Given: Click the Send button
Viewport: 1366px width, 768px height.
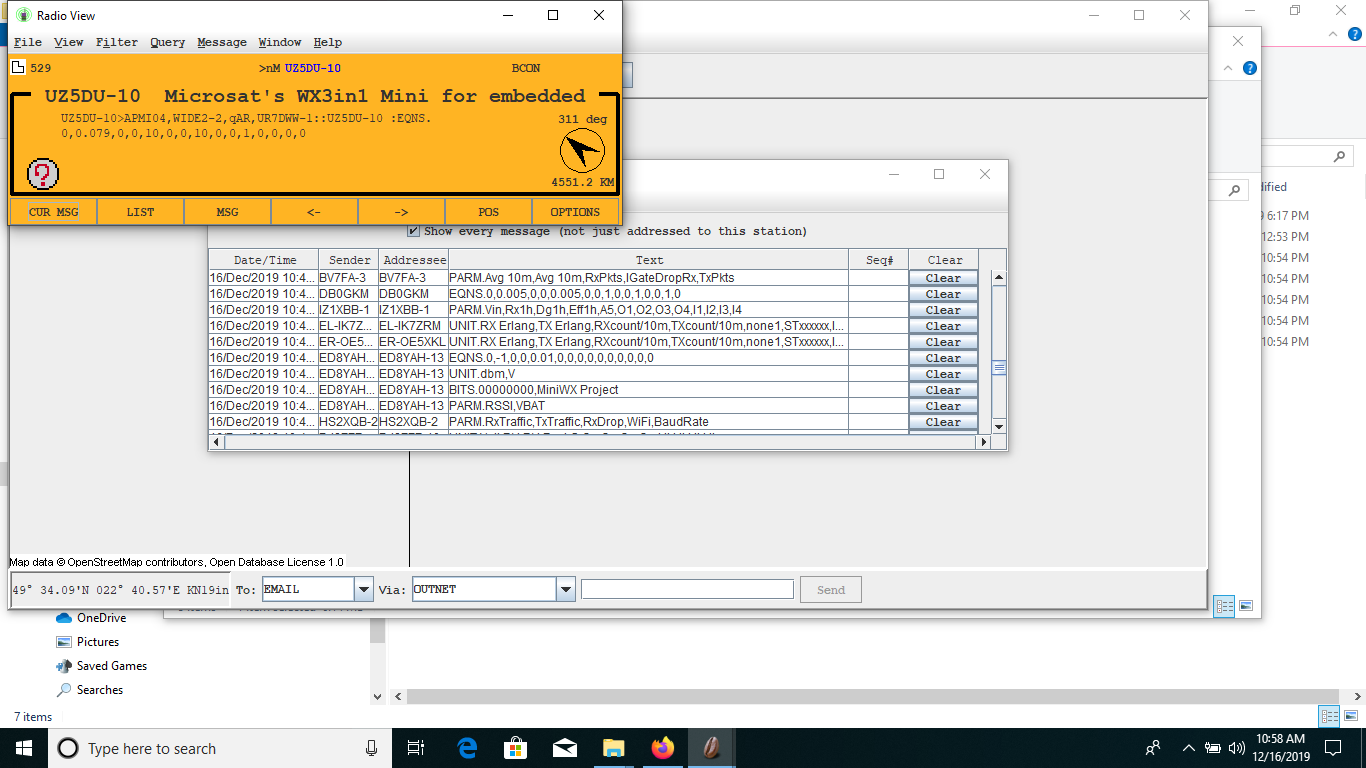Looking at the screenshot, I should (831, 590).
